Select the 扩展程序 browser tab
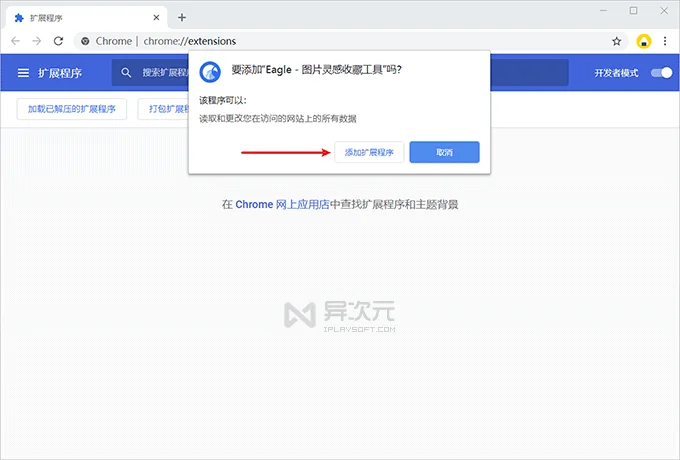Screen dimensions: 680x460 pos(87,18)
